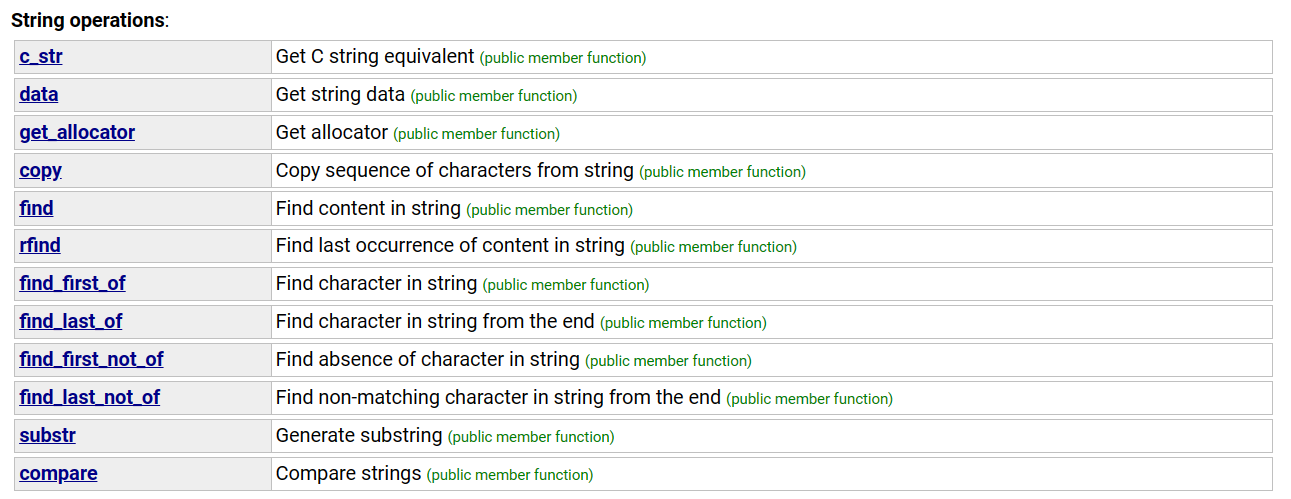Click 'Find absence of character in string' text
The image size is (1291, 499).
pyautogui.click(x=428, y=360)
